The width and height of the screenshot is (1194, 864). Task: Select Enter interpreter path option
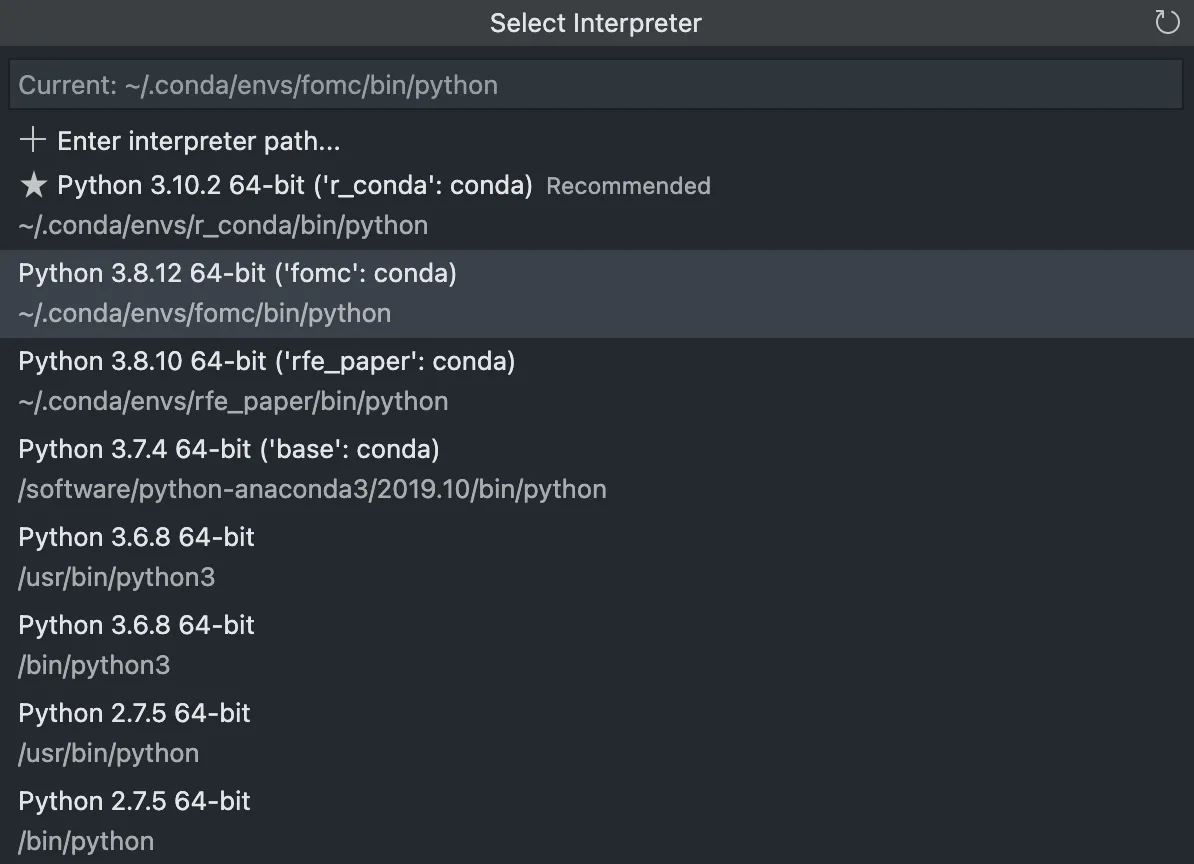(597, 141)
